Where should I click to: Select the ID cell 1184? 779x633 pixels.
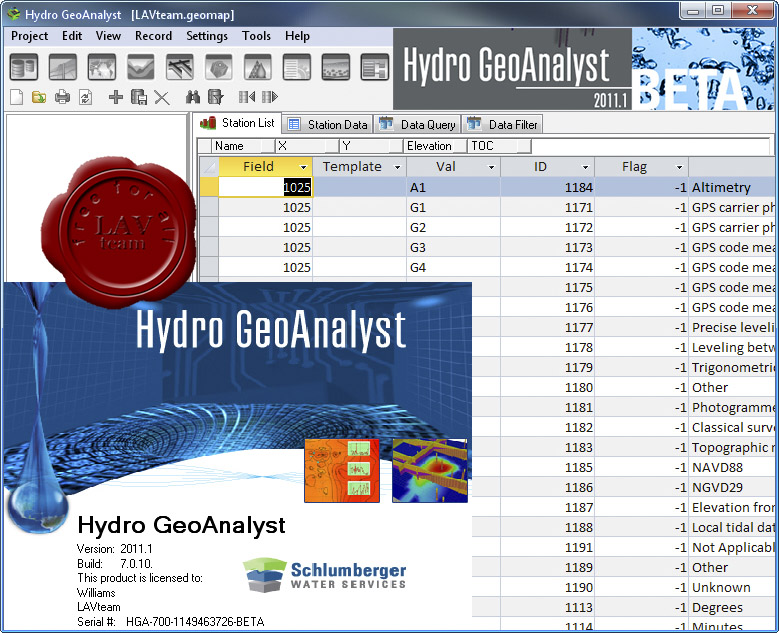pos(547,187)
